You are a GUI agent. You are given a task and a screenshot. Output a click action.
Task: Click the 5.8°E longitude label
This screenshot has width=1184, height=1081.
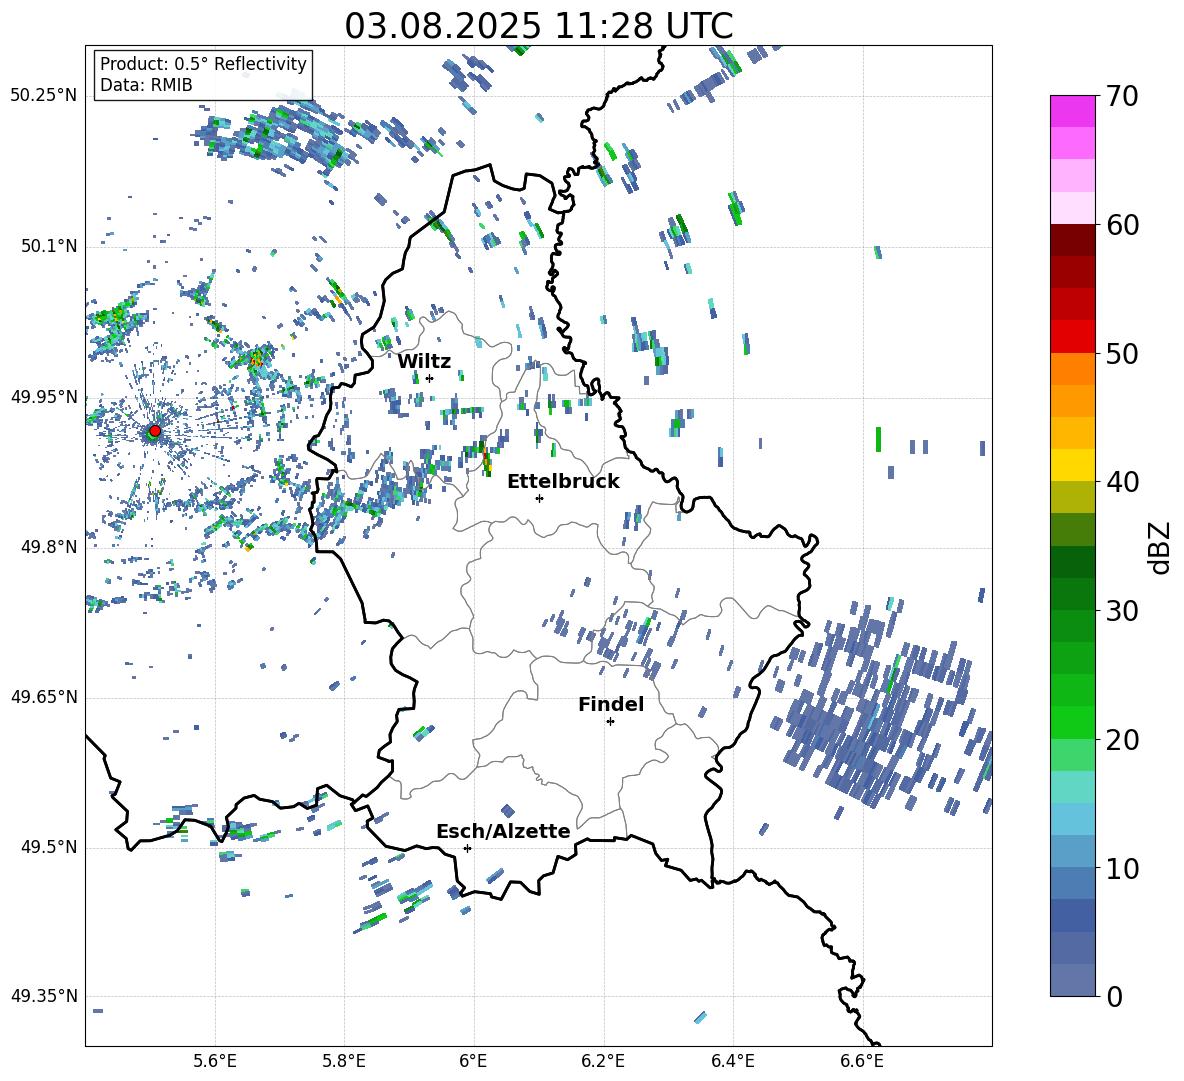tap(344, 1061)
